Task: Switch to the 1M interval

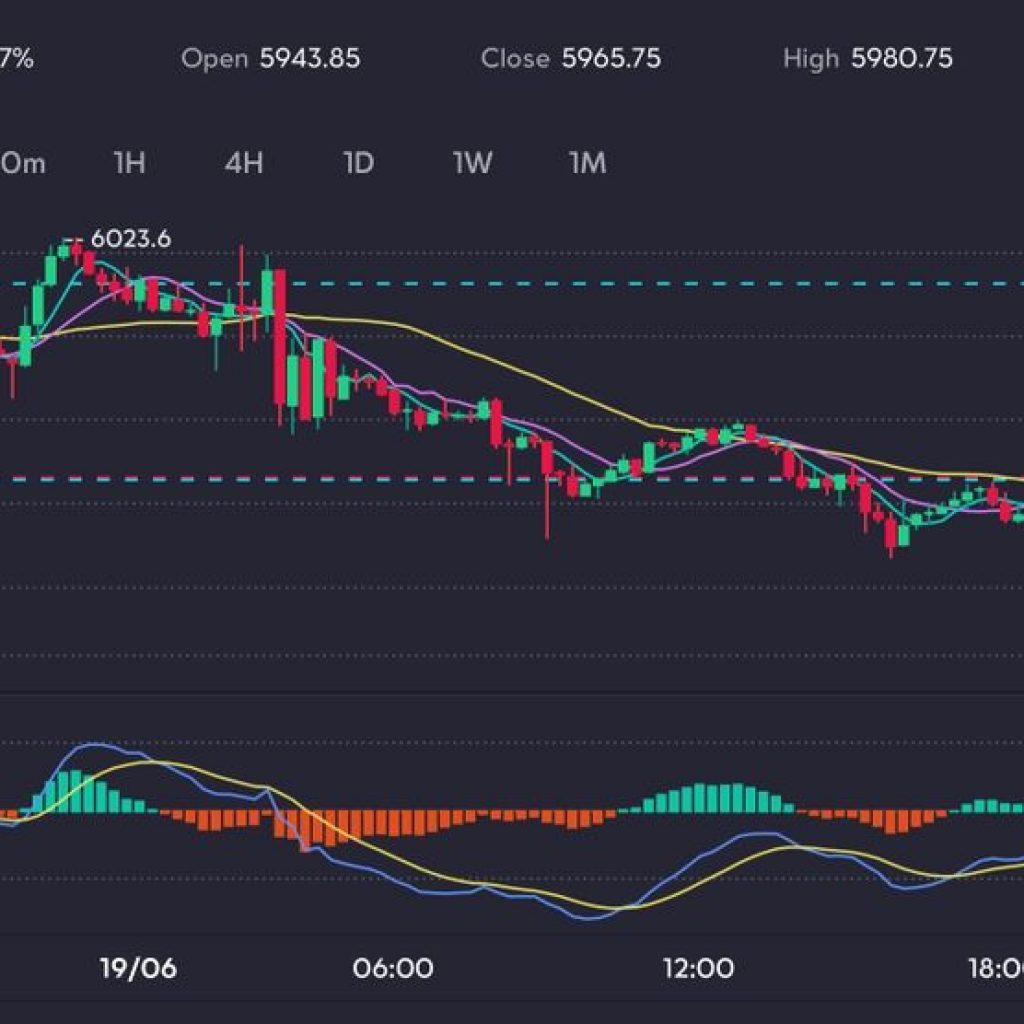Action: [587, 163]
